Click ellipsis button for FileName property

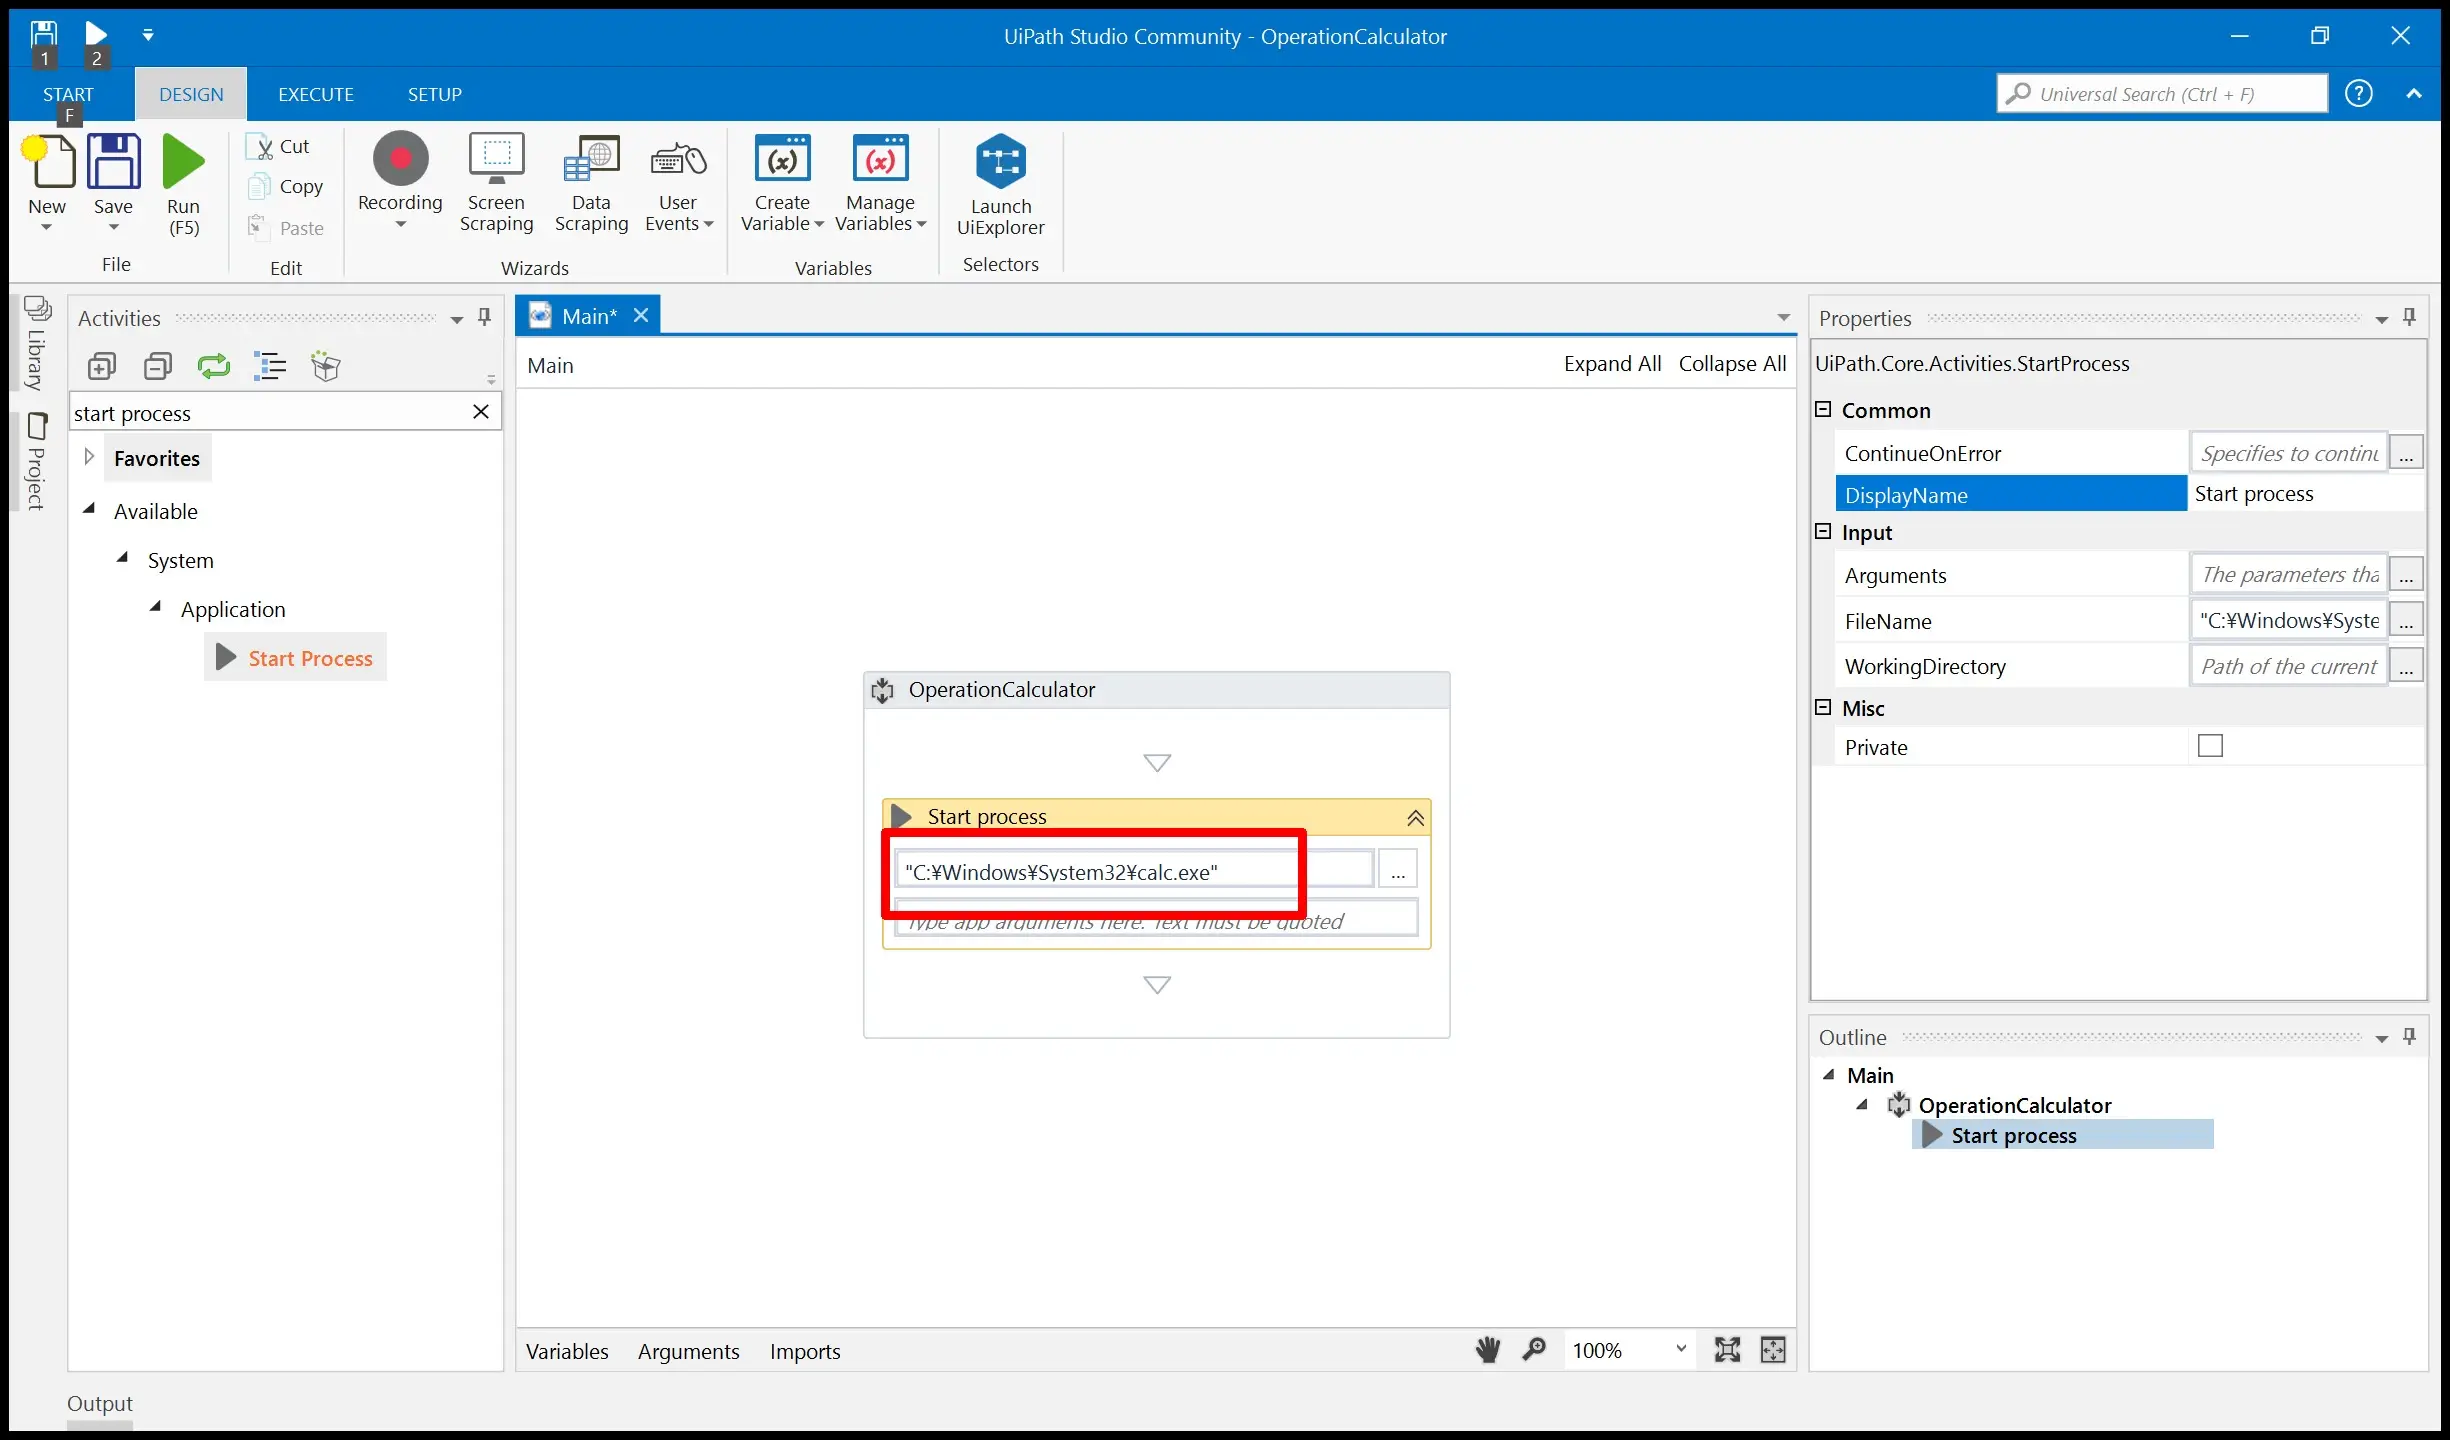[2406, 620]
